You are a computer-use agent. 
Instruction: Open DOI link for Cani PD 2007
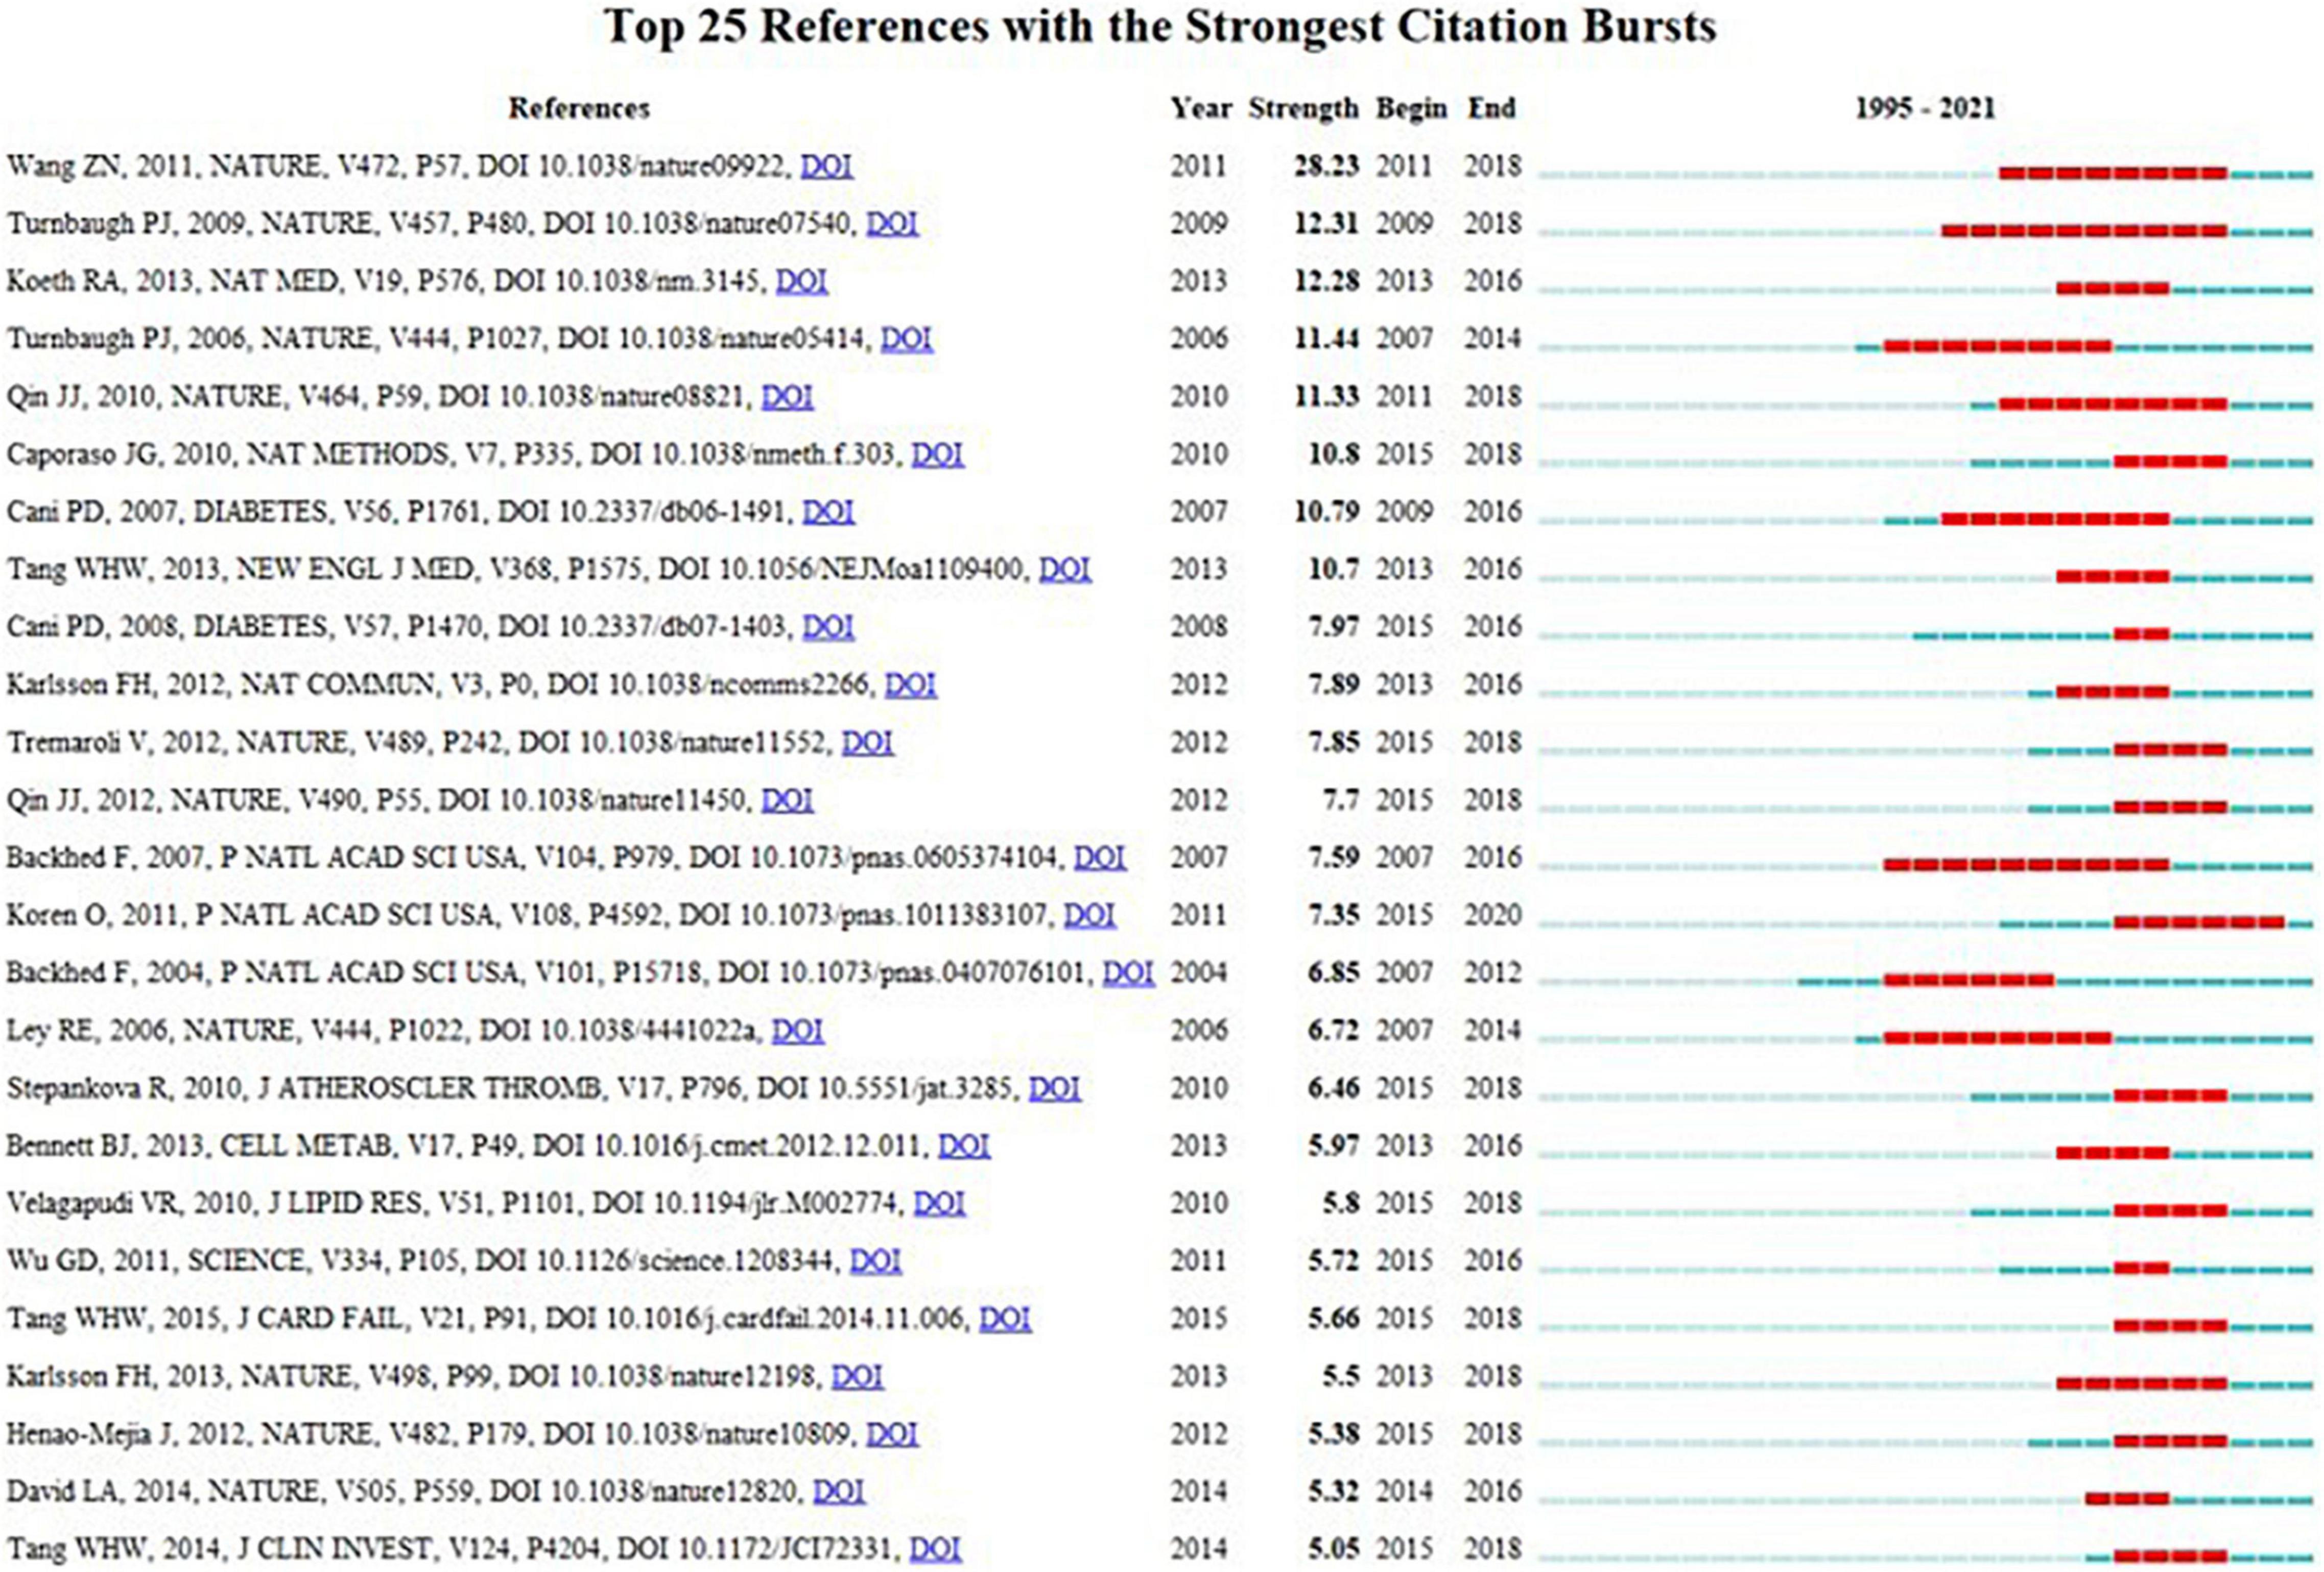[x=829, y=512]
